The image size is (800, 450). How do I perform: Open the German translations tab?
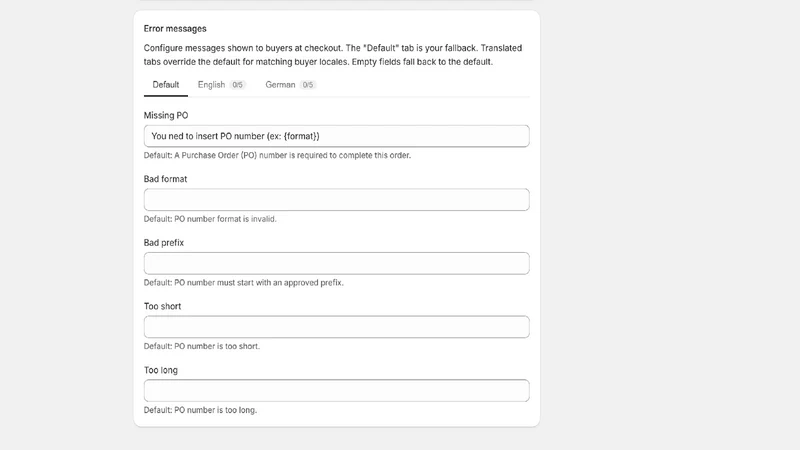point(290,85)
